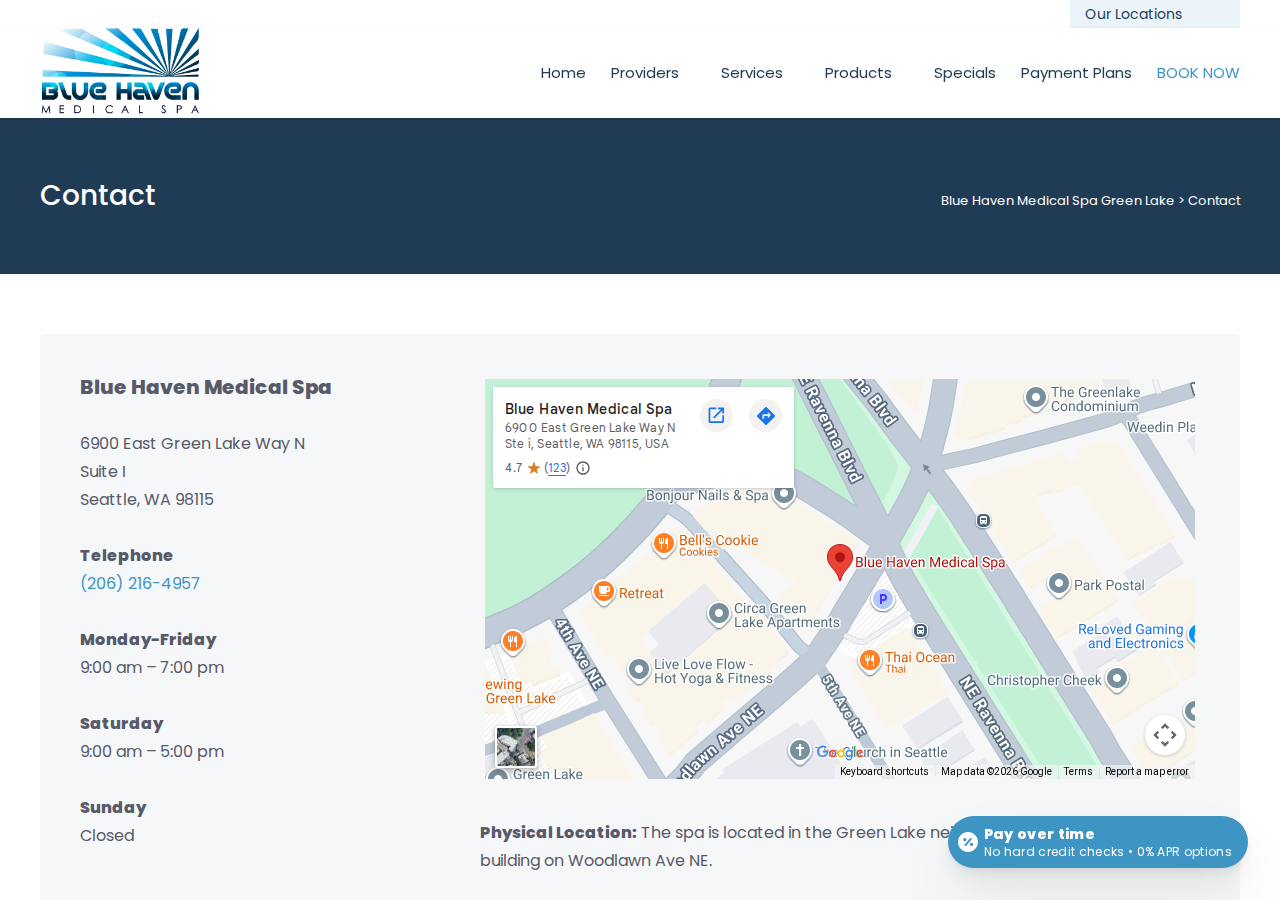Image resolution: width=1280 pixels, height=900 pixels.
Task: Click the Park Postal map marker
Action: 1058,584
